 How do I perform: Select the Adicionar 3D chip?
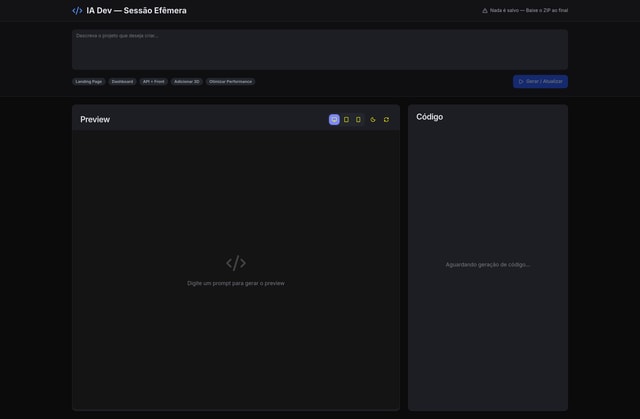coord(186,82)
